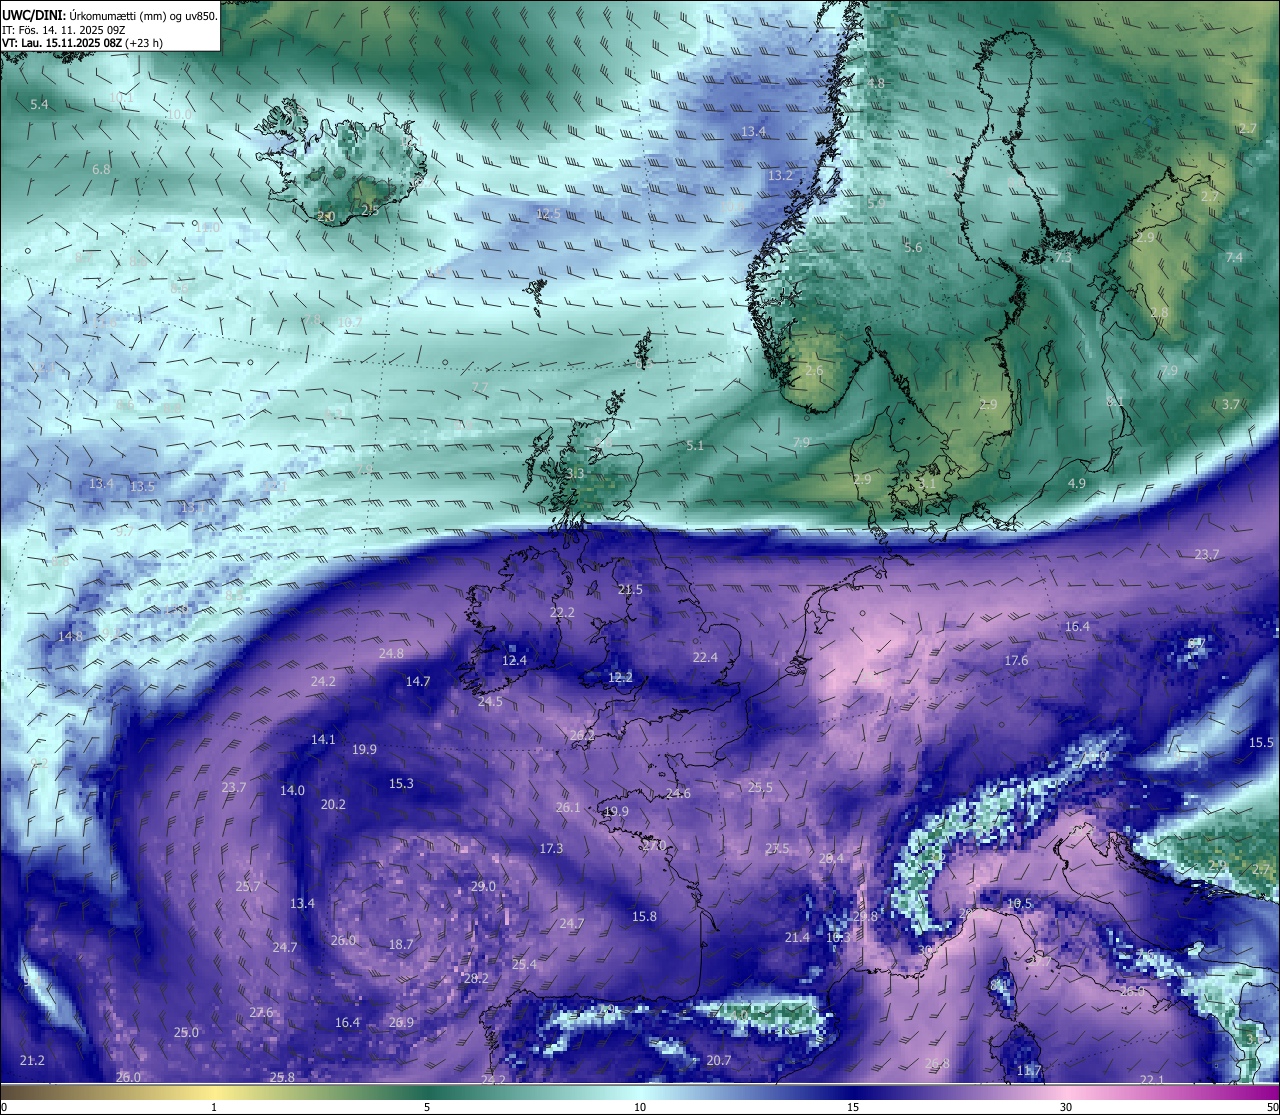Viewport: 1280px width, 1115px height.
Task: Click the colorbar tick label 50
Action: [1272, 1107]
